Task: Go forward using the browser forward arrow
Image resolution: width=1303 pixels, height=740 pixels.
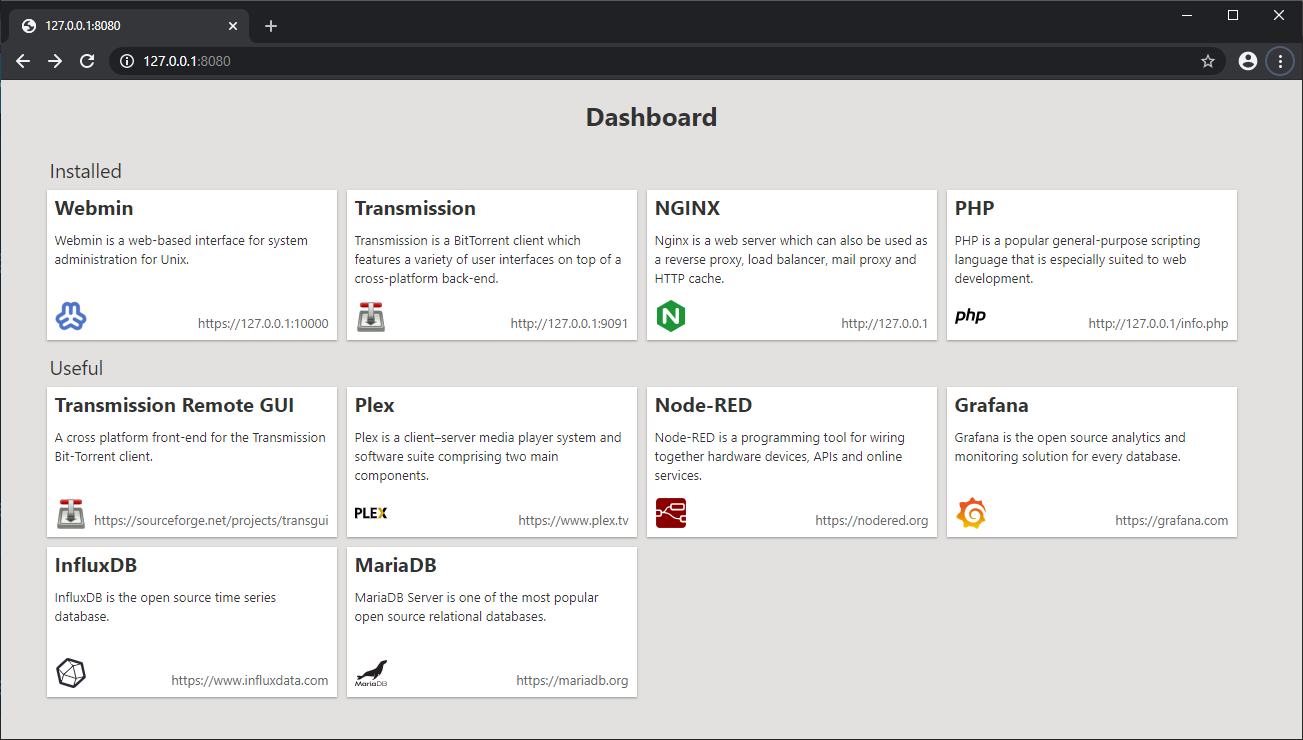Action: tap(55, 61)
